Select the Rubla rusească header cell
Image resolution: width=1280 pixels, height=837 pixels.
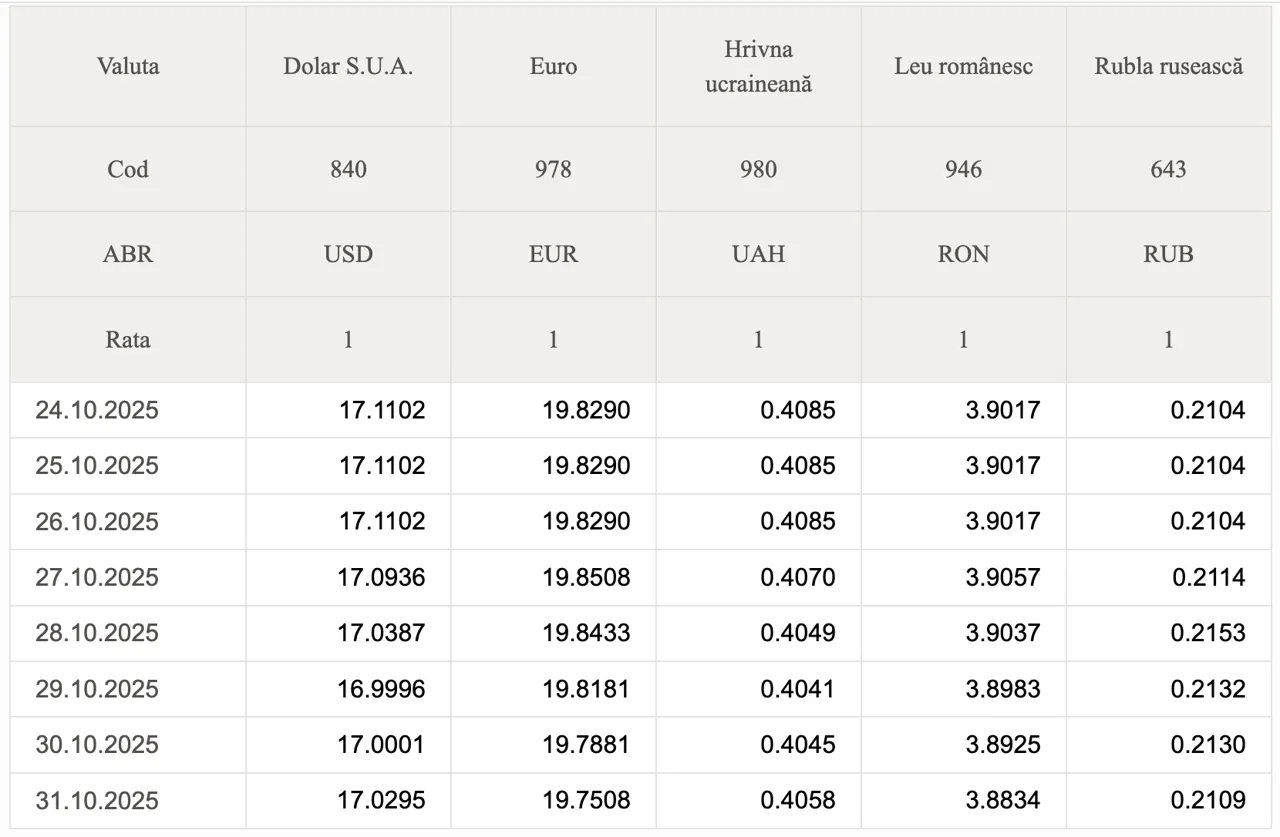pyautogui.click(x=1168, y=67)
